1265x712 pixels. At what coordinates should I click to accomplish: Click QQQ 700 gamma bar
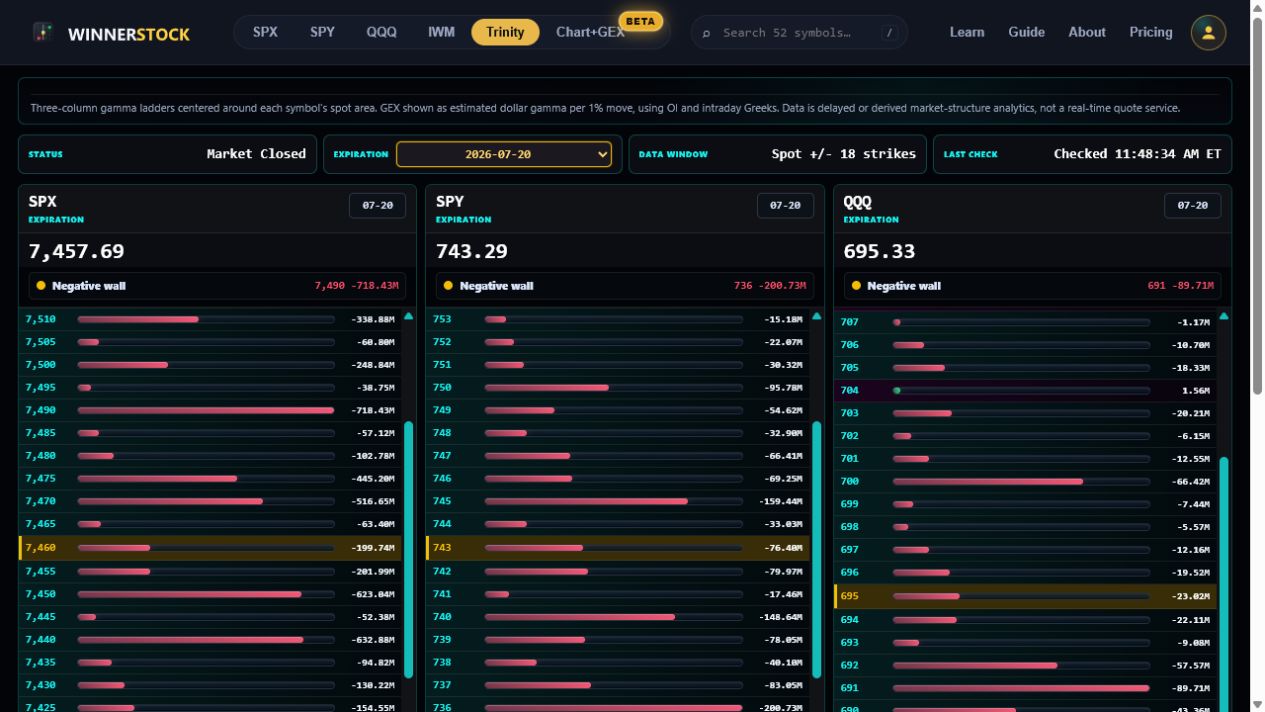tap(1021, 481)
